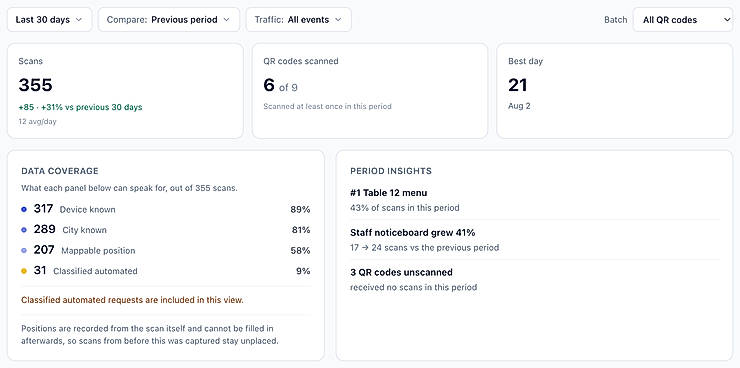The width and height of the screenshot is (740, 368).
Task: Select the Staff noticeboard grew 41% insight
Action: point(412,233)
